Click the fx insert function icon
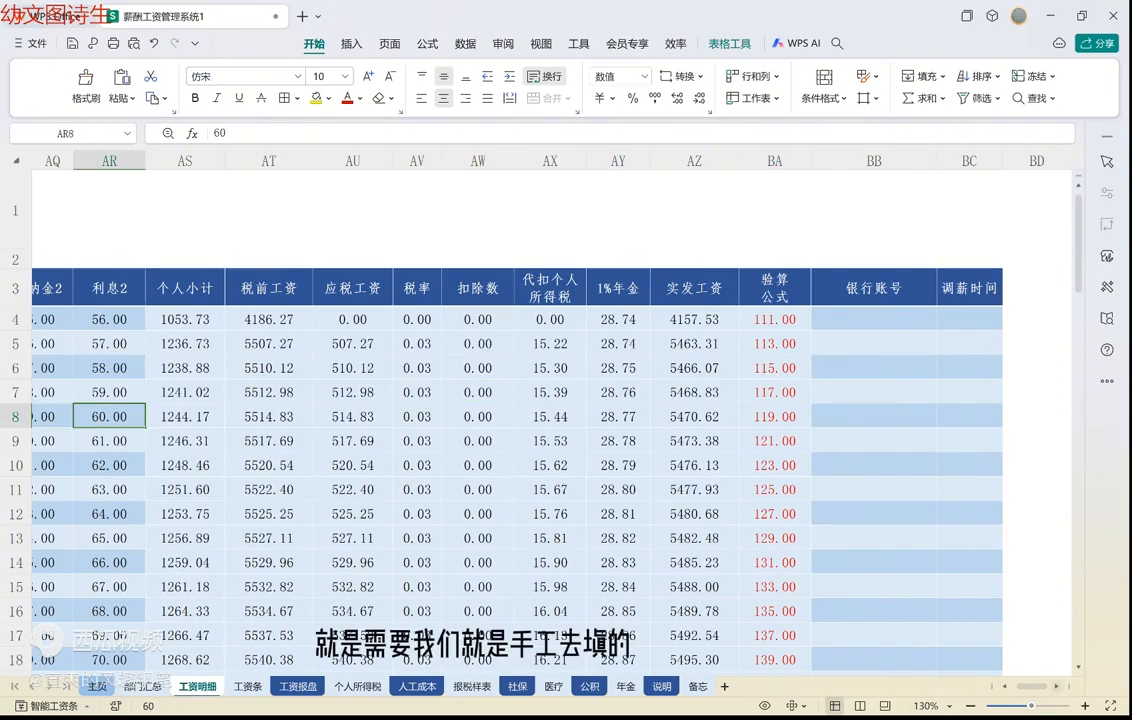Image resolution: width=1132 pixels, height=720 pixels. (x=192, y=133)
